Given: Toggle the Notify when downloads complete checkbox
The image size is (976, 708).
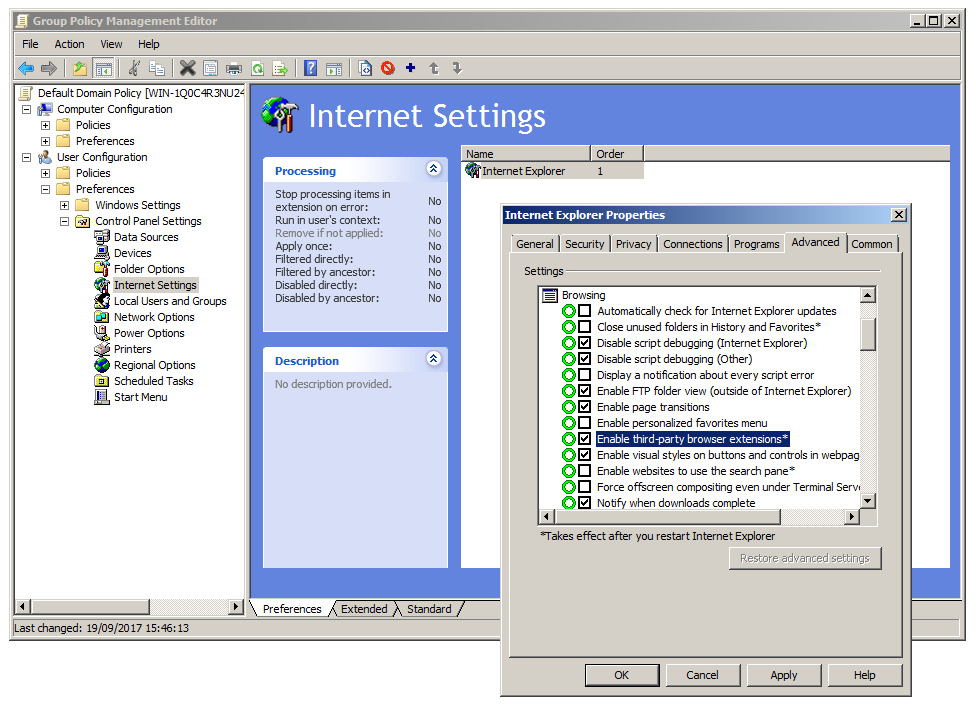Looking at the screenshot, I should click(585, 503).
